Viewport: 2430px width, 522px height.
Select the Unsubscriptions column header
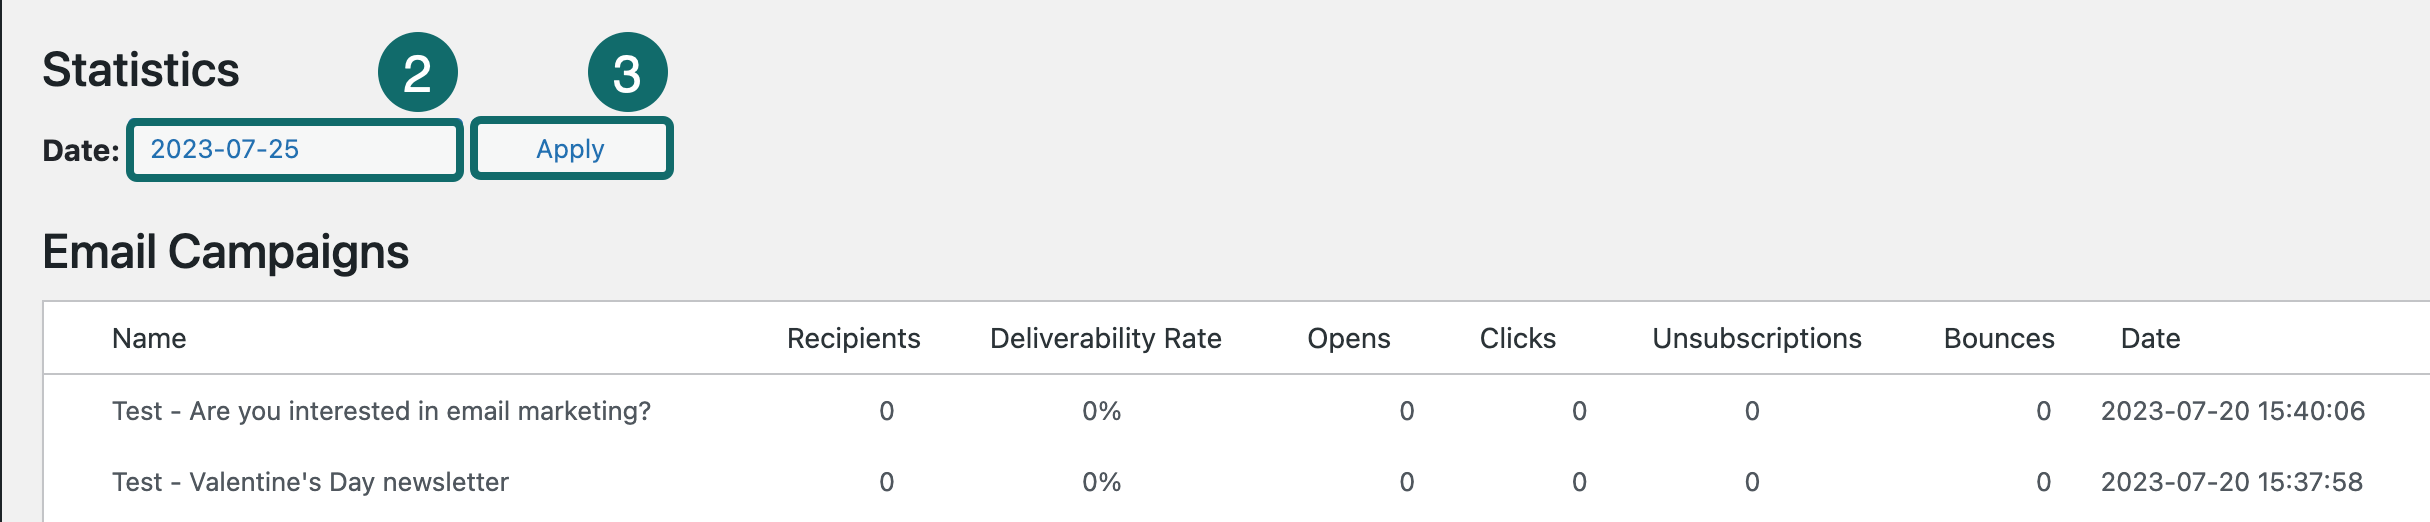tap(1756, 339)
